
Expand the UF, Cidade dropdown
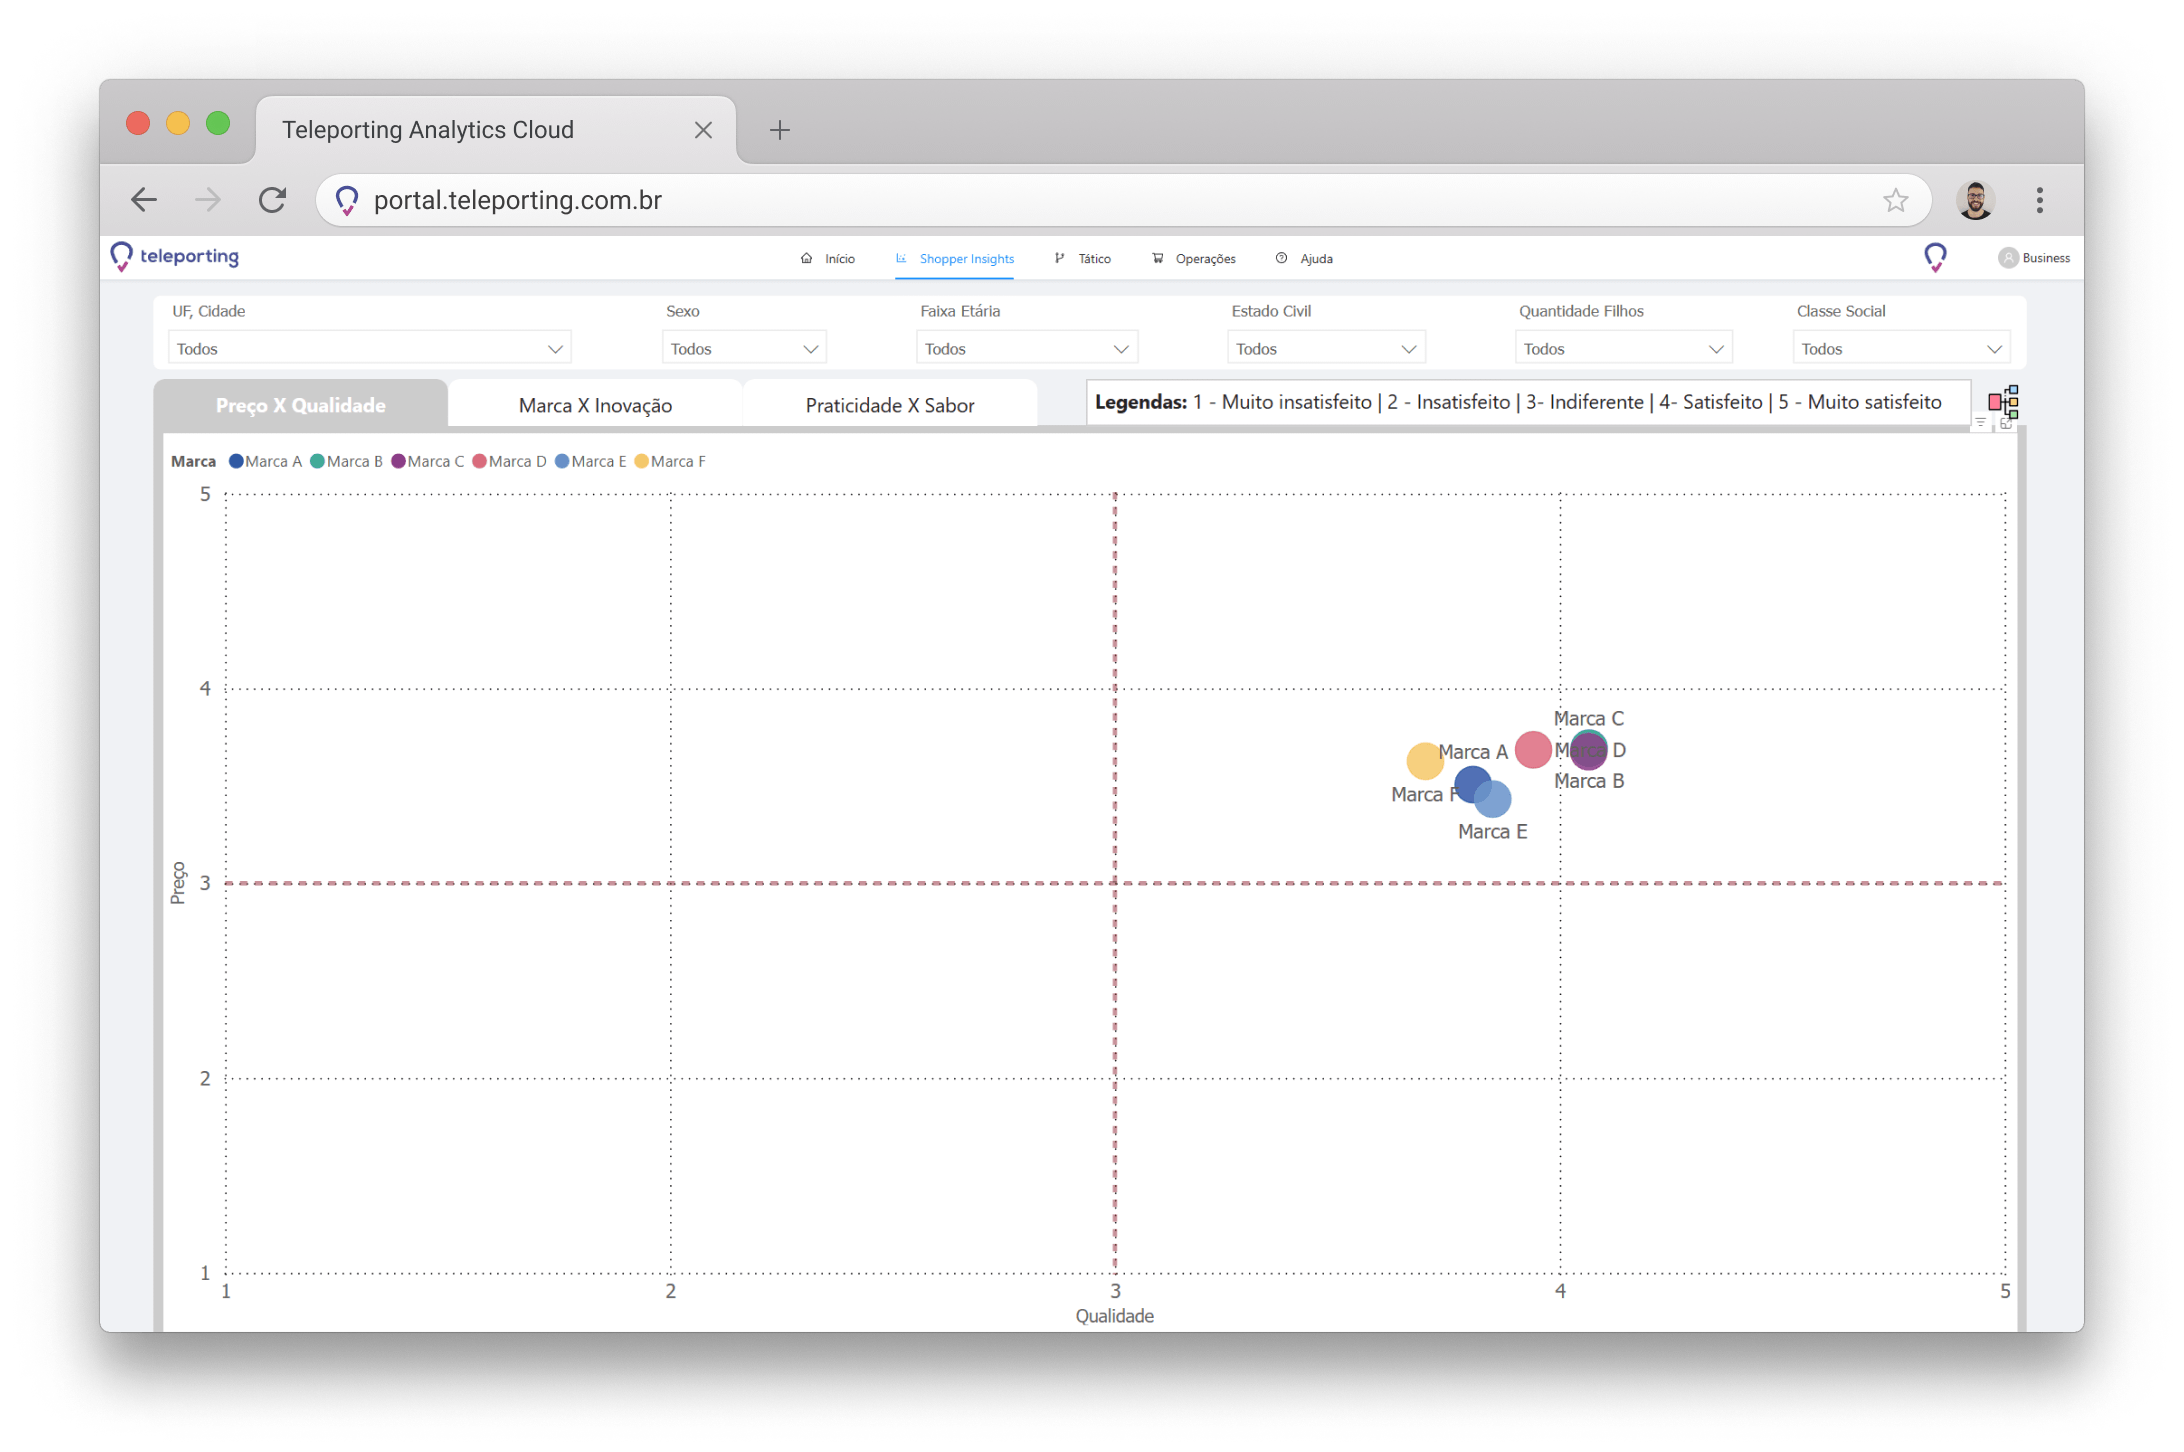tap(369, 348)
